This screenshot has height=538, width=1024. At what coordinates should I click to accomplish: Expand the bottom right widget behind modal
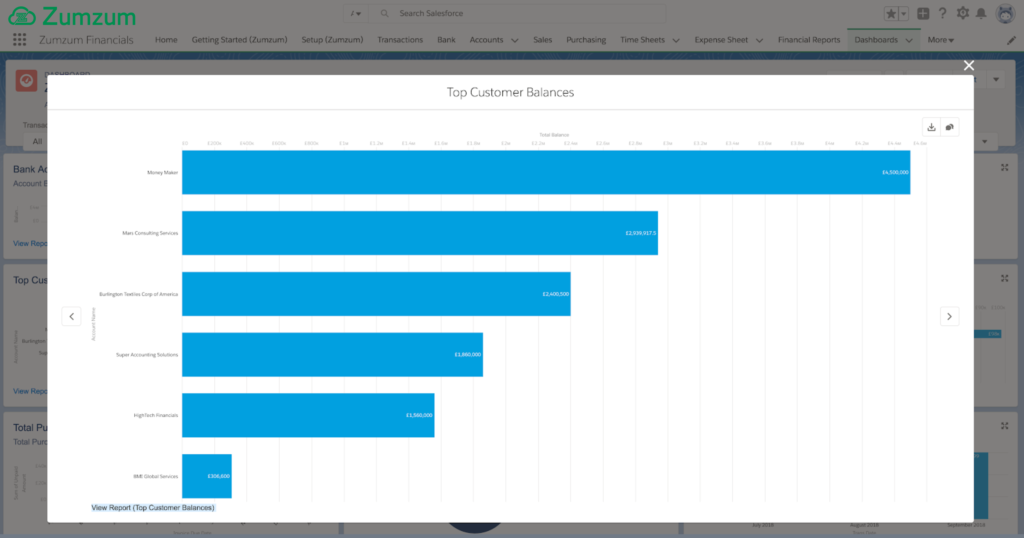pos(1004,426)
